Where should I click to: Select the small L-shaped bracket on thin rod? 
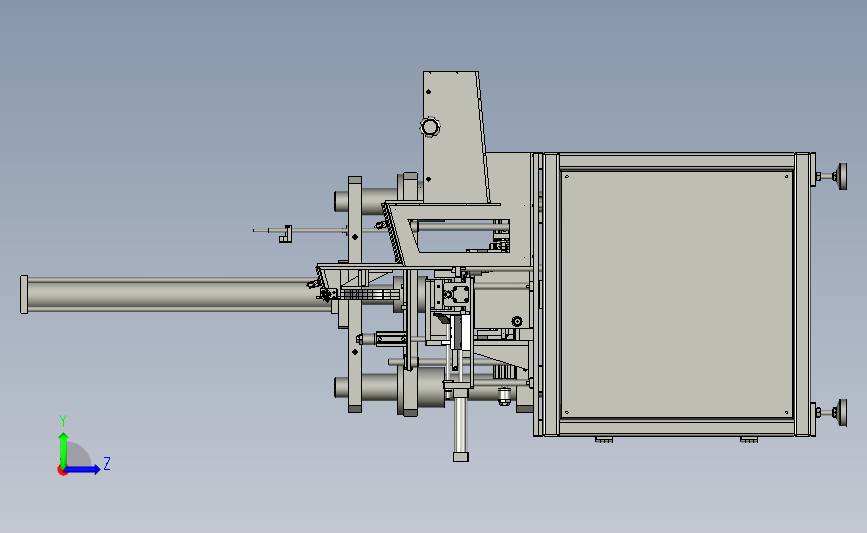pos(285,233)
